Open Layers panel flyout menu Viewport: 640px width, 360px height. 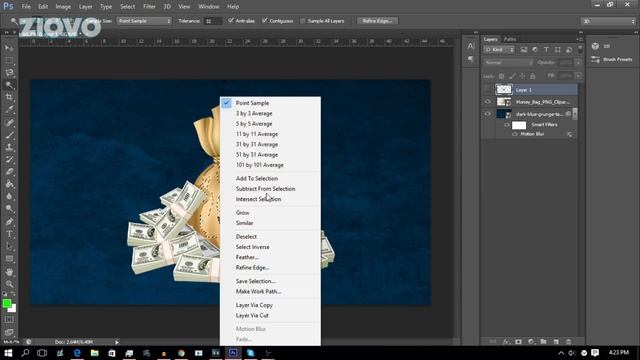[579, 39]
